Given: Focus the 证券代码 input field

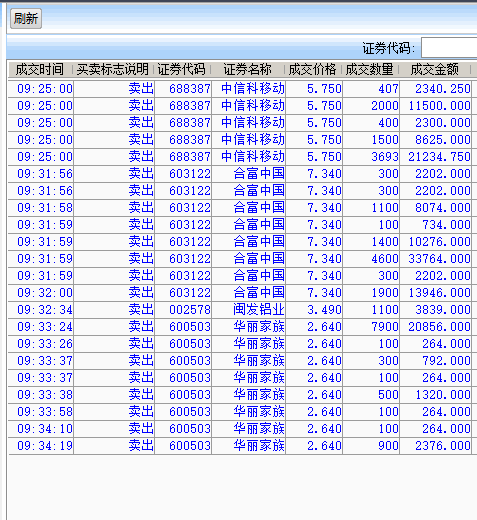Looking at the screenshot, I should pos(449,48).
